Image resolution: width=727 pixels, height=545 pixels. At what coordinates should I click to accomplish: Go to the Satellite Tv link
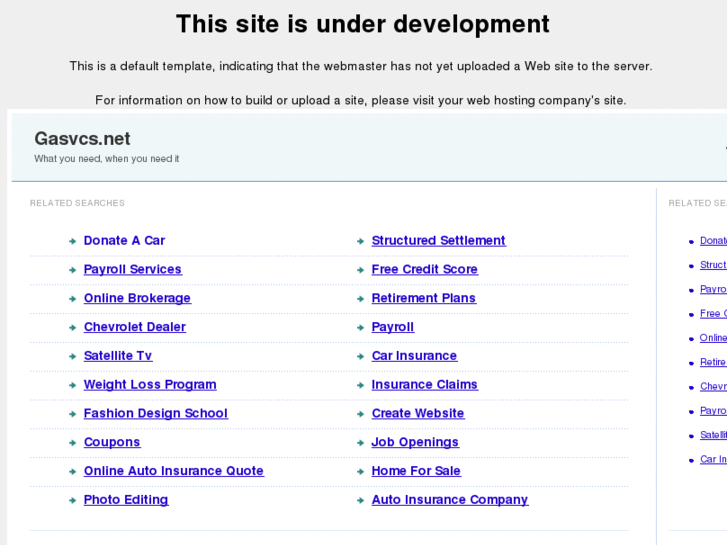tap(118, 356)
